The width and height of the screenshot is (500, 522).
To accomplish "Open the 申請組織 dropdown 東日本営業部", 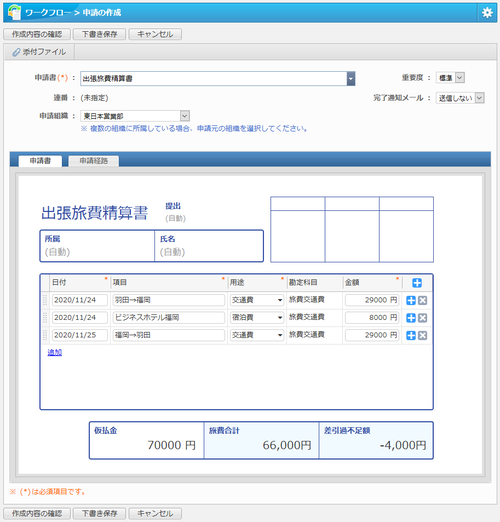I will coord(135,116).
